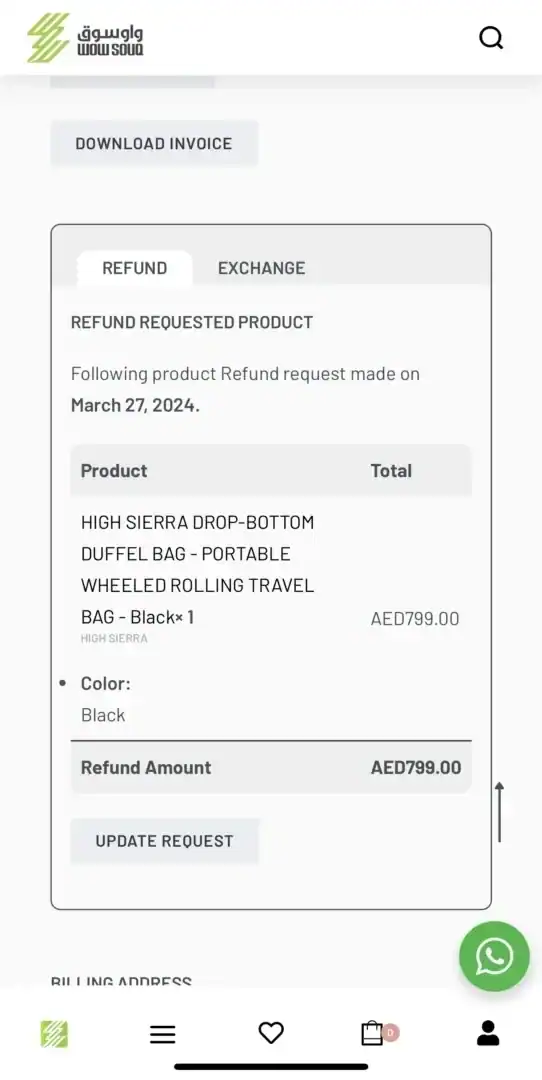Image resolution: width=542 pixels, height=1080 pixels.
Task: Go to account profile icon
Action: (x=488, y=1032)
